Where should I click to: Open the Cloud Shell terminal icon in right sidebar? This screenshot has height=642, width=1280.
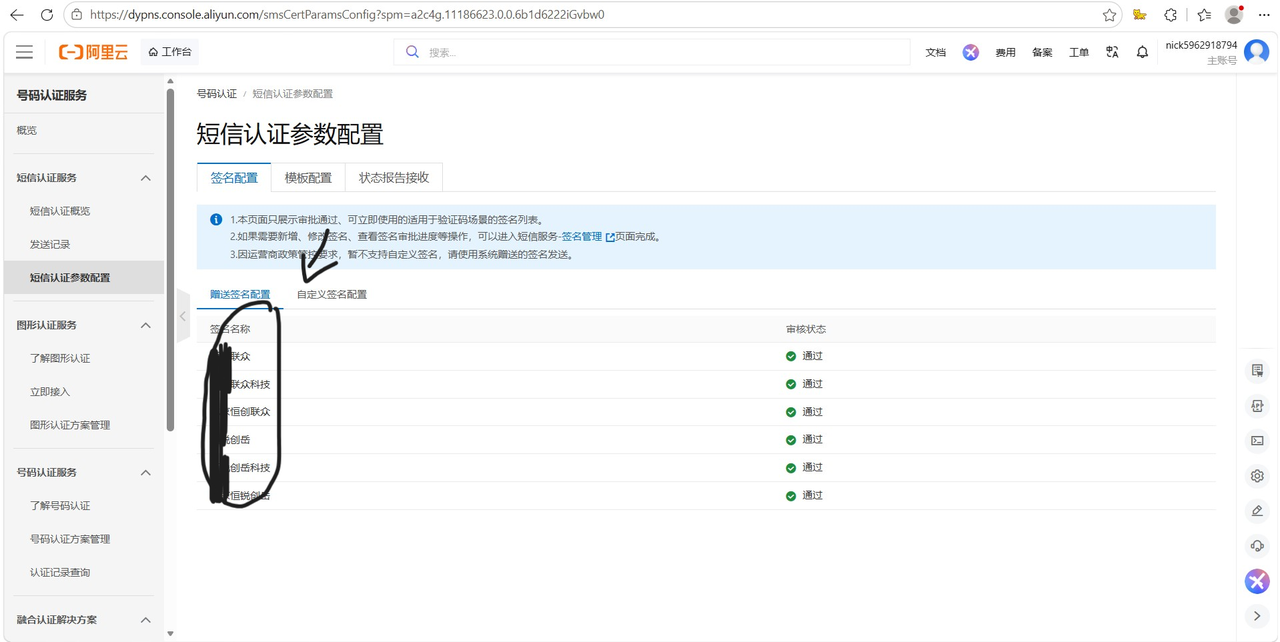tap(1257, 441)
